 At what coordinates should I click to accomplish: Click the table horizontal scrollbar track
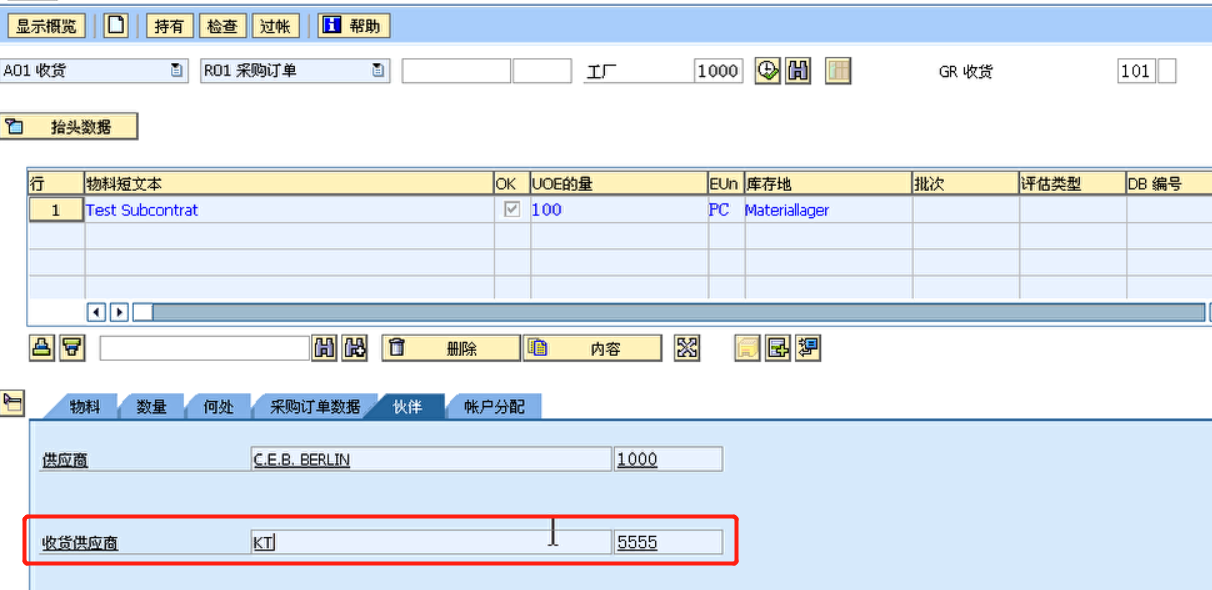click(x=677, y=312)
